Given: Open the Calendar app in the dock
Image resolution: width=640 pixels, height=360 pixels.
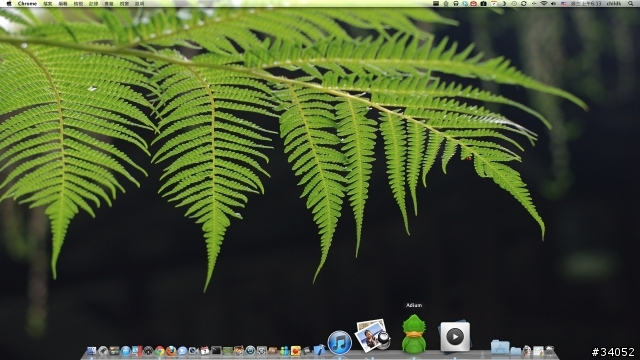Looking at the screenshot, I should tap(205, 351).
